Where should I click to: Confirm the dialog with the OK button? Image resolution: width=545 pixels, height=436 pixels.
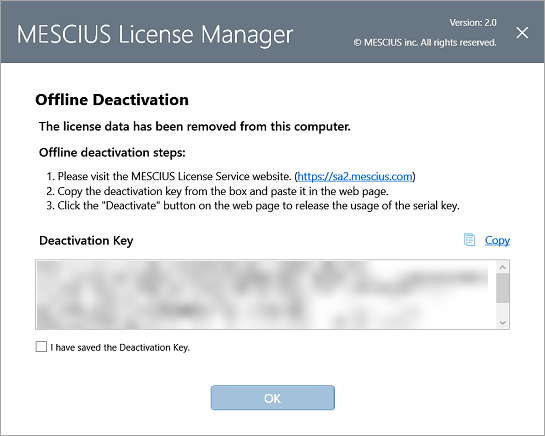[272, 398]
